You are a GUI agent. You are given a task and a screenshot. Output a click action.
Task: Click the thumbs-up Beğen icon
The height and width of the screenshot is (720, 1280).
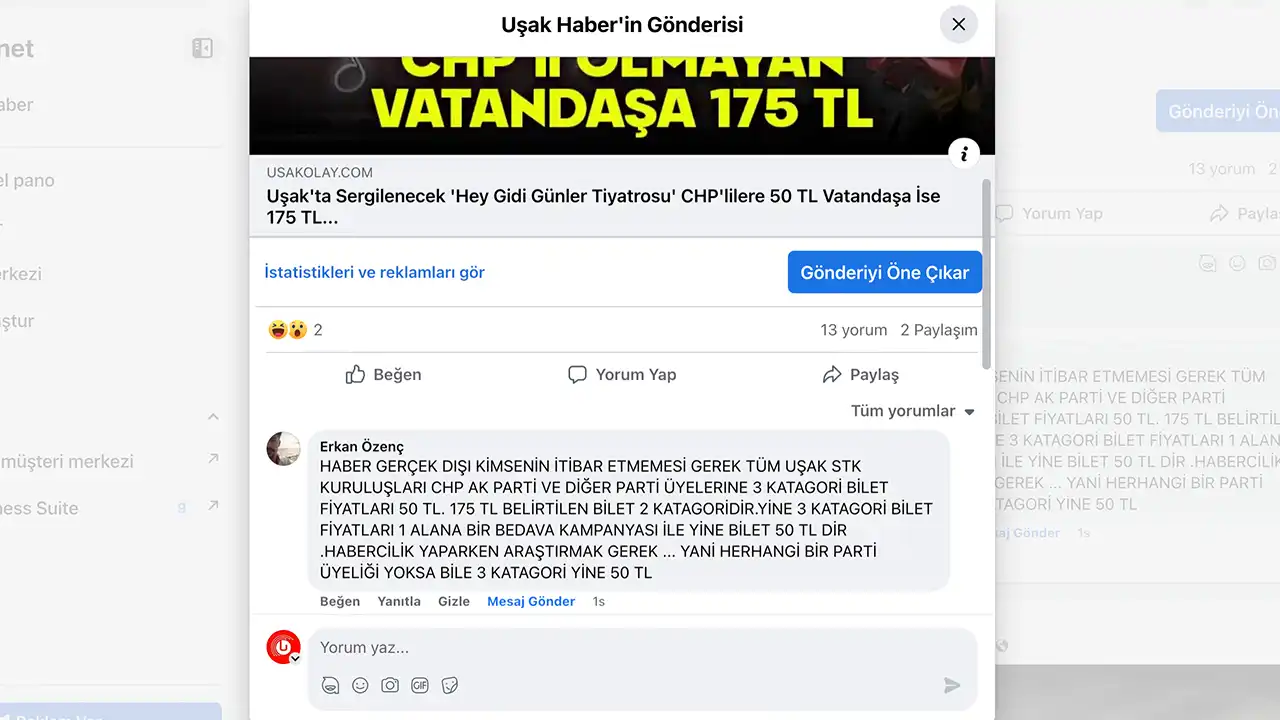click(x=355, y=375)
